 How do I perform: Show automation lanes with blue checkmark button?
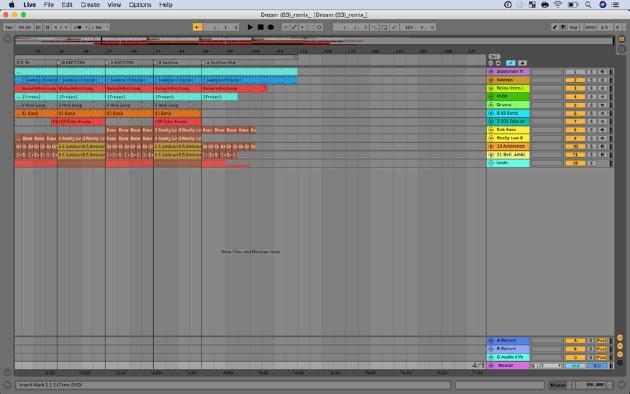tap(510, 63)
